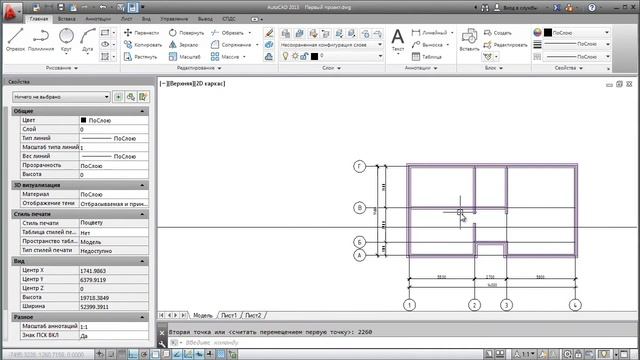Expand the Свойства ribbon panel
The image size is (640, 360).
click(569, 68)
